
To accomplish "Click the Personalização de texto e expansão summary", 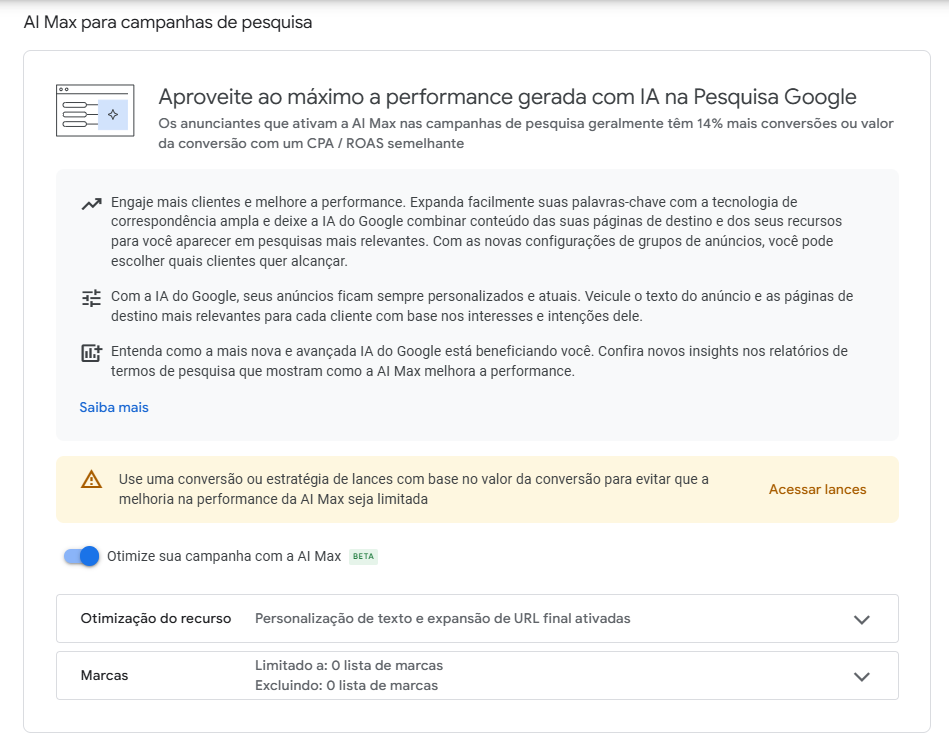I will point(442,619).
